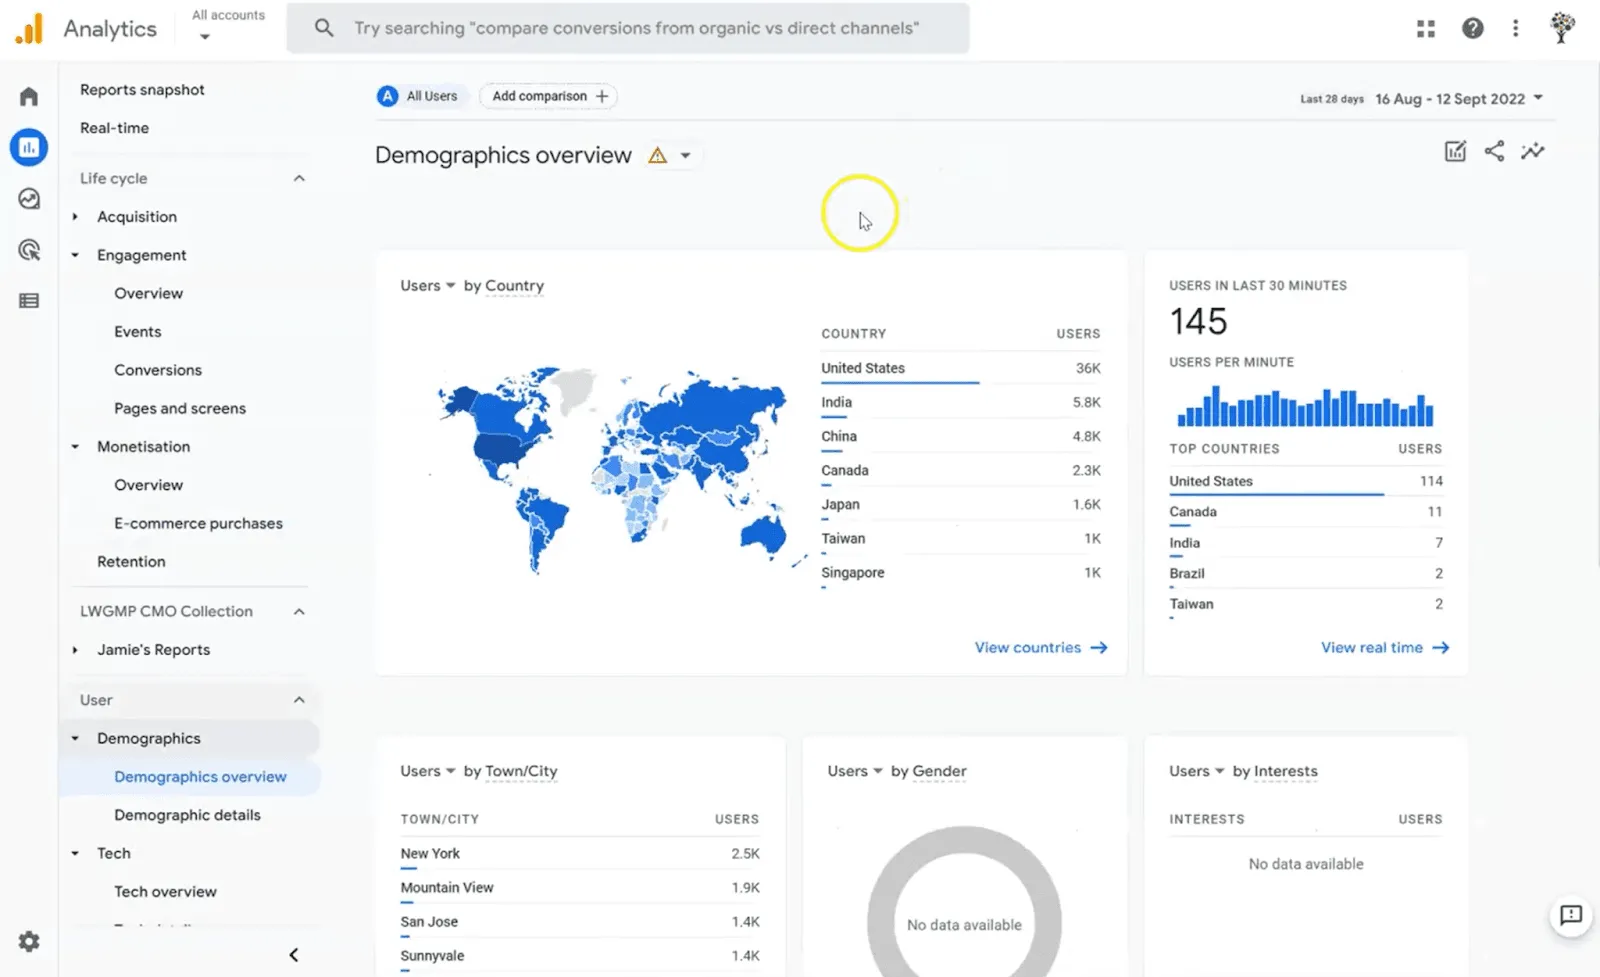Viewport: 1600px width, 977px height.
Task: Open the Explore icon in left rail
Action: point(29,199)
